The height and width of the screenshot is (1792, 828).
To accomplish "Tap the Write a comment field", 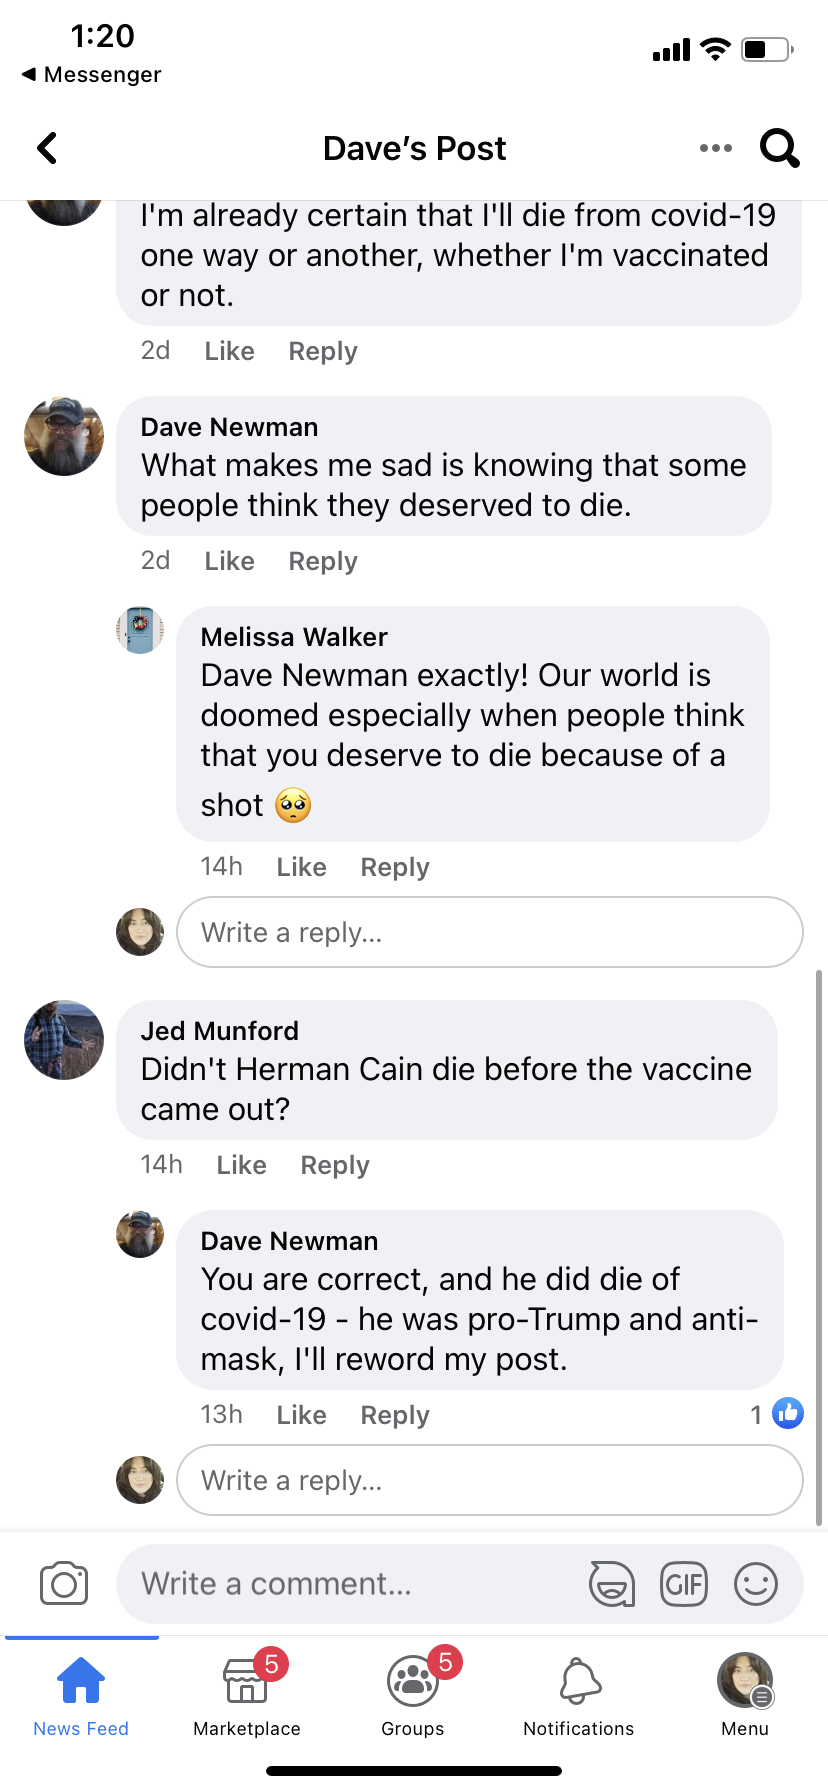I will [350, 1584].
